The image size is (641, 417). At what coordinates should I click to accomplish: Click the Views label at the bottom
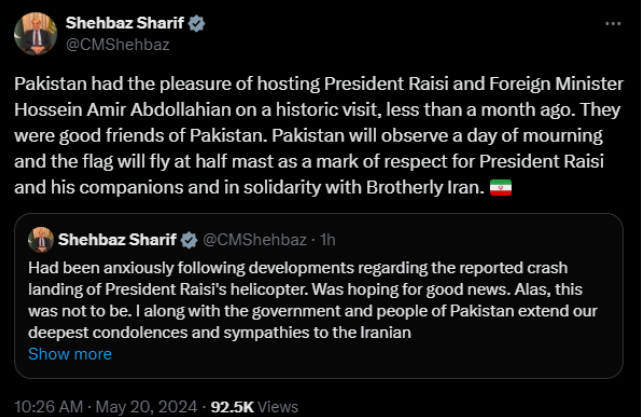tap(279, 407)
